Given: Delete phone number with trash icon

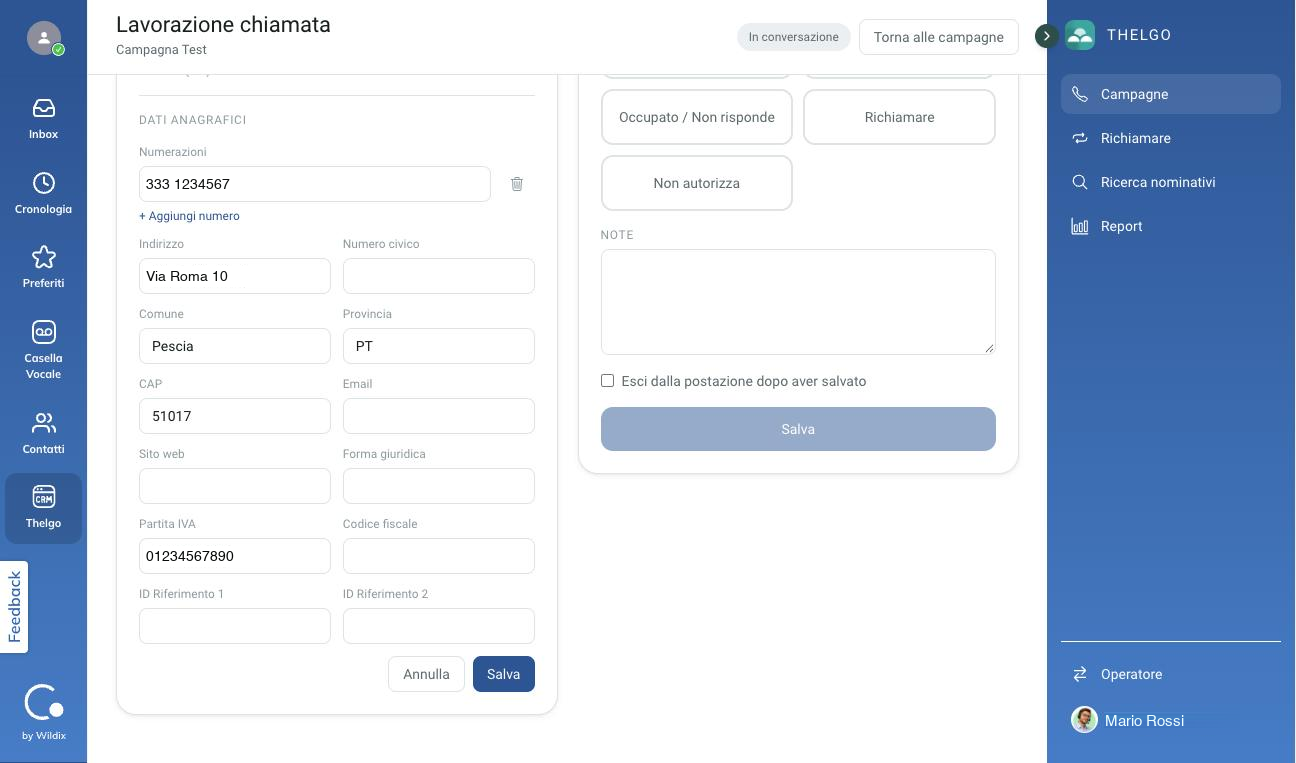Looking at the screenshot, I should click(517, 184).
